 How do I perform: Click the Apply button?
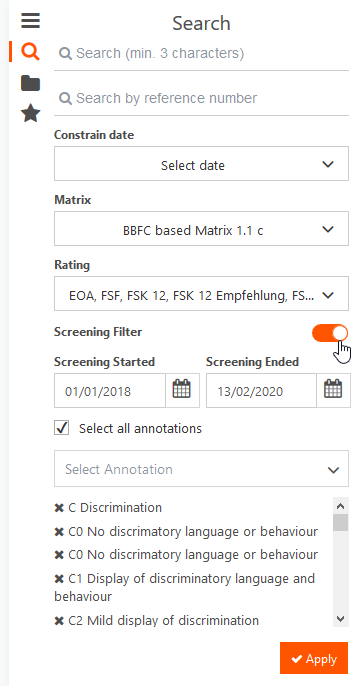click(x=314, y=658)
